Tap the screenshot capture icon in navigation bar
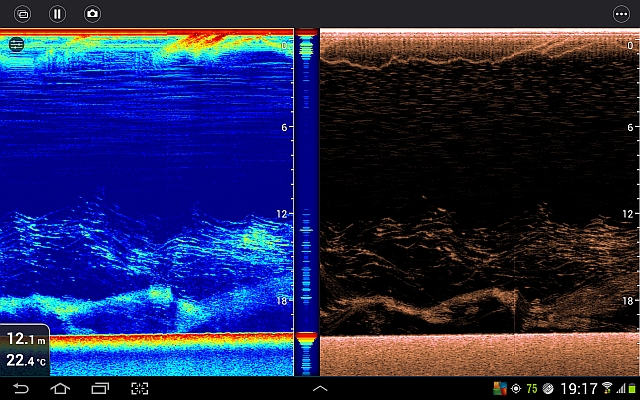Image resolution: width=640 pixels, height=400 pixels. pos(140,388)
